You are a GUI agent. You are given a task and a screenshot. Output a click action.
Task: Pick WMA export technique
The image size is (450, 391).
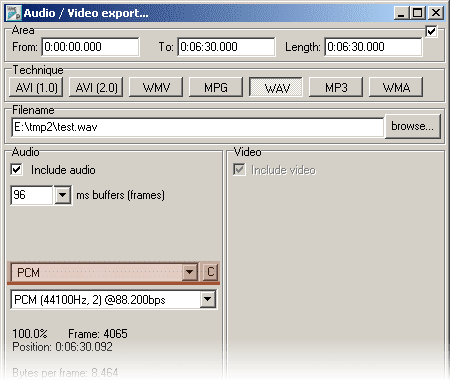pos(396,88)
